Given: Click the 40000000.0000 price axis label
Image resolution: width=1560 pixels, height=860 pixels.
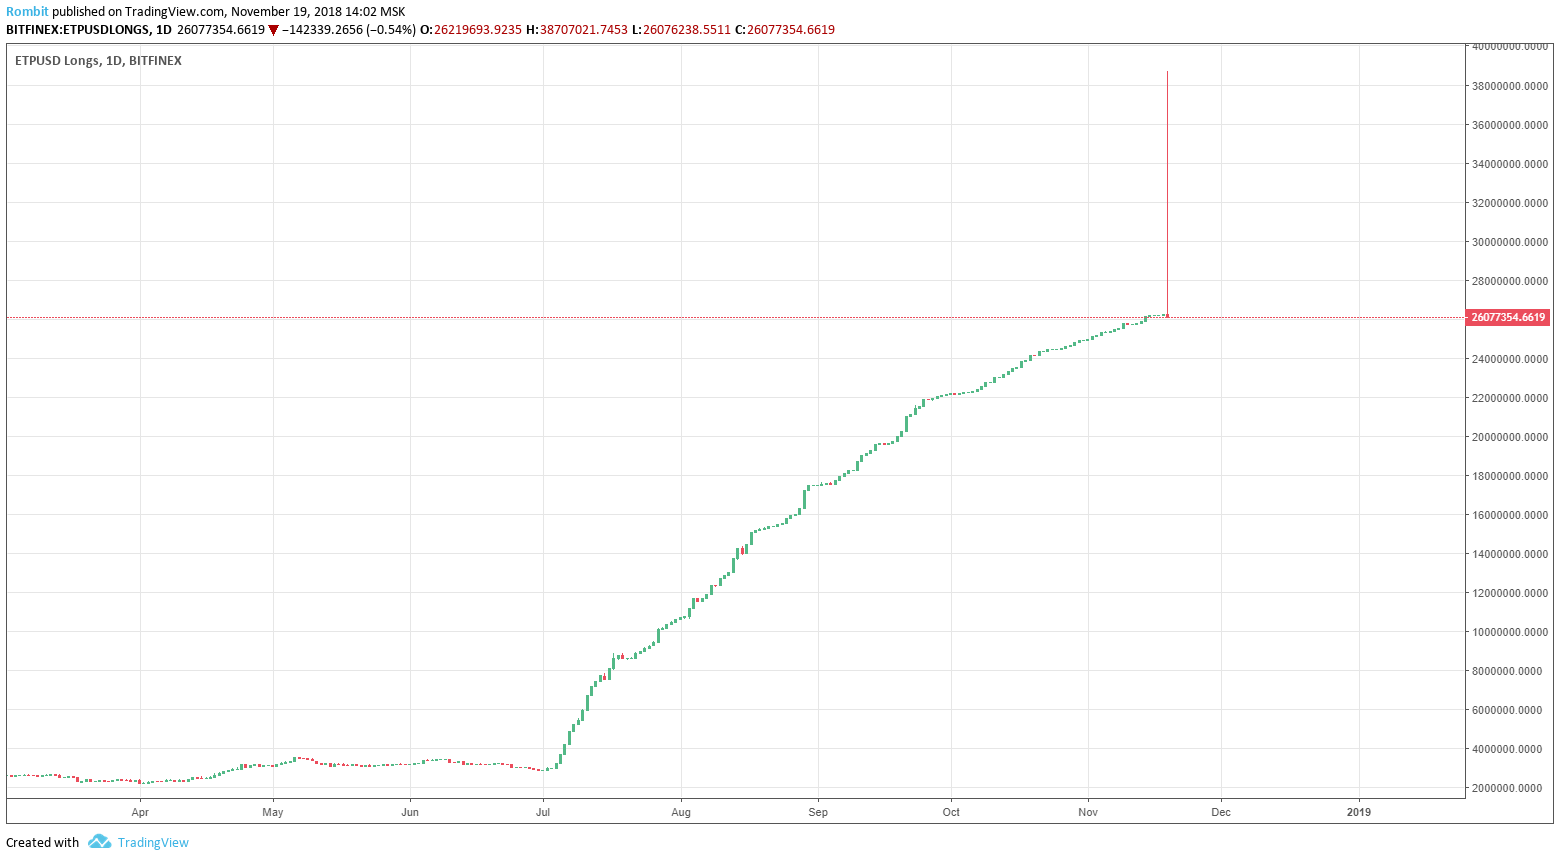Looking at the screenshot, I should [x=1510, y=47].
